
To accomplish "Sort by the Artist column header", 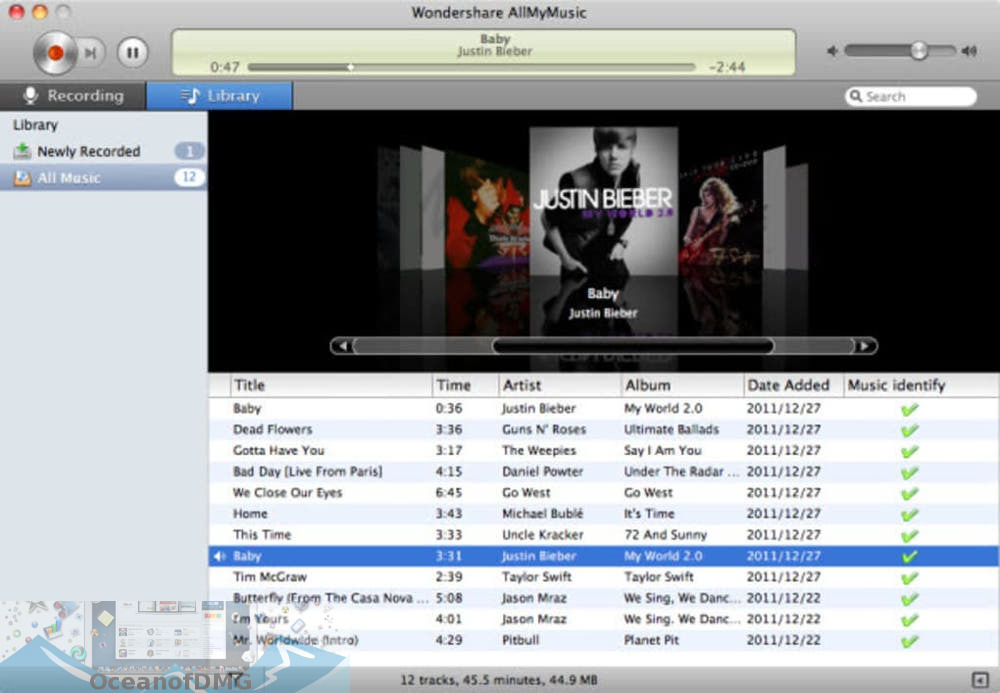I will [559, 385].
